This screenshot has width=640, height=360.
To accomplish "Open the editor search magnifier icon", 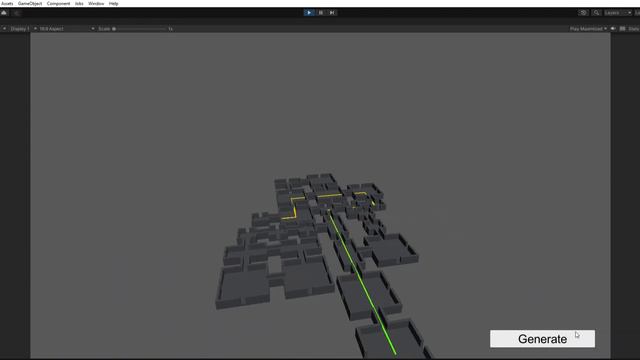I will point(596,13).
